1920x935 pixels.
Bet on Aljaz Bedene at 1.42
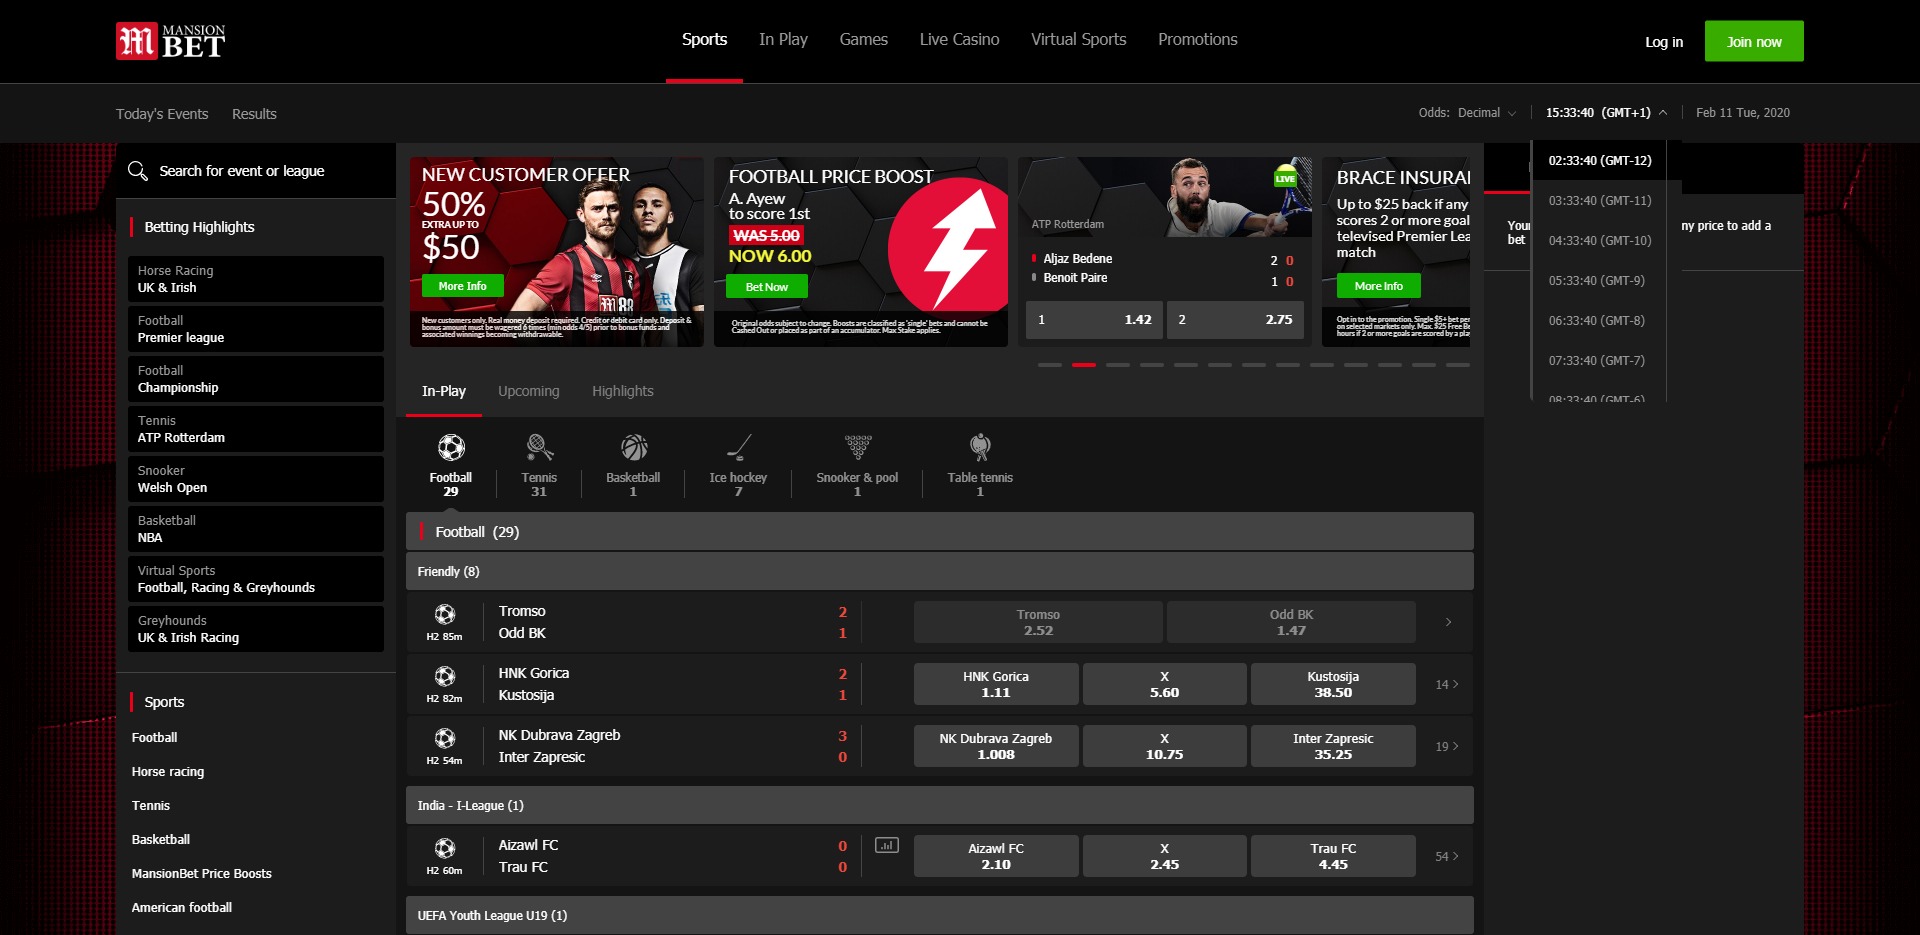pyautogui.click(x=1094, y=320)
